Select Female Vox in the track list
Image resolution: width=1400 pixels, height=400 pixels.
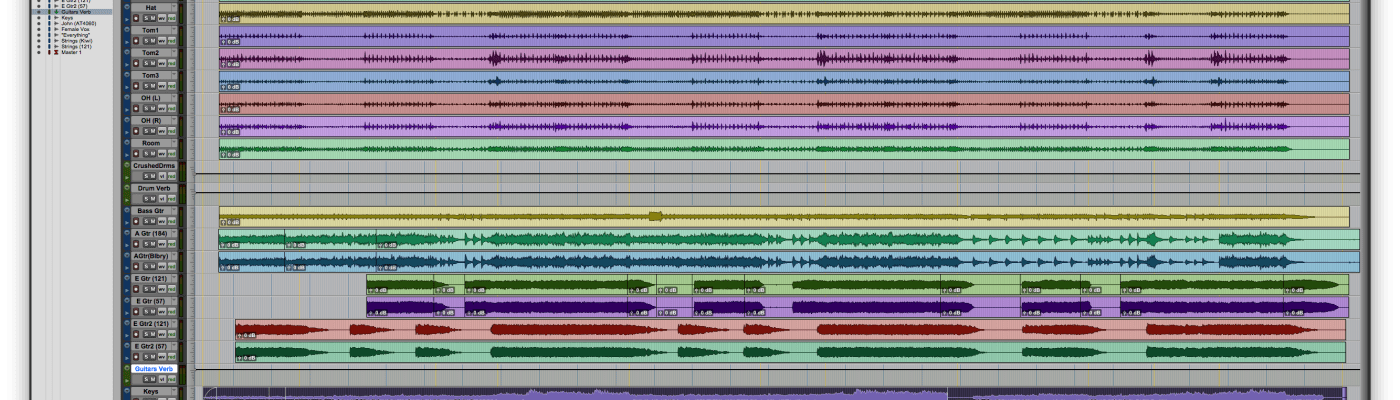[x=76, y=29]
